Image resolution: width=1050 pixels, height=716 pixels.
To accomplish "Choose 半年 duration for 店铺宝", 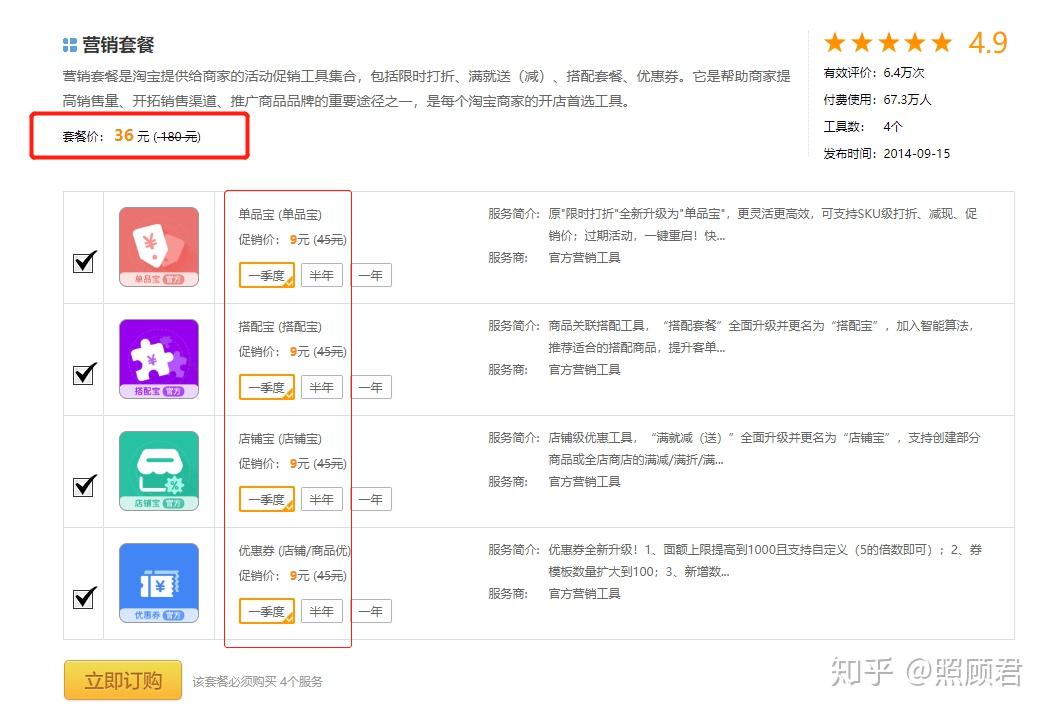I will point(322,499).
